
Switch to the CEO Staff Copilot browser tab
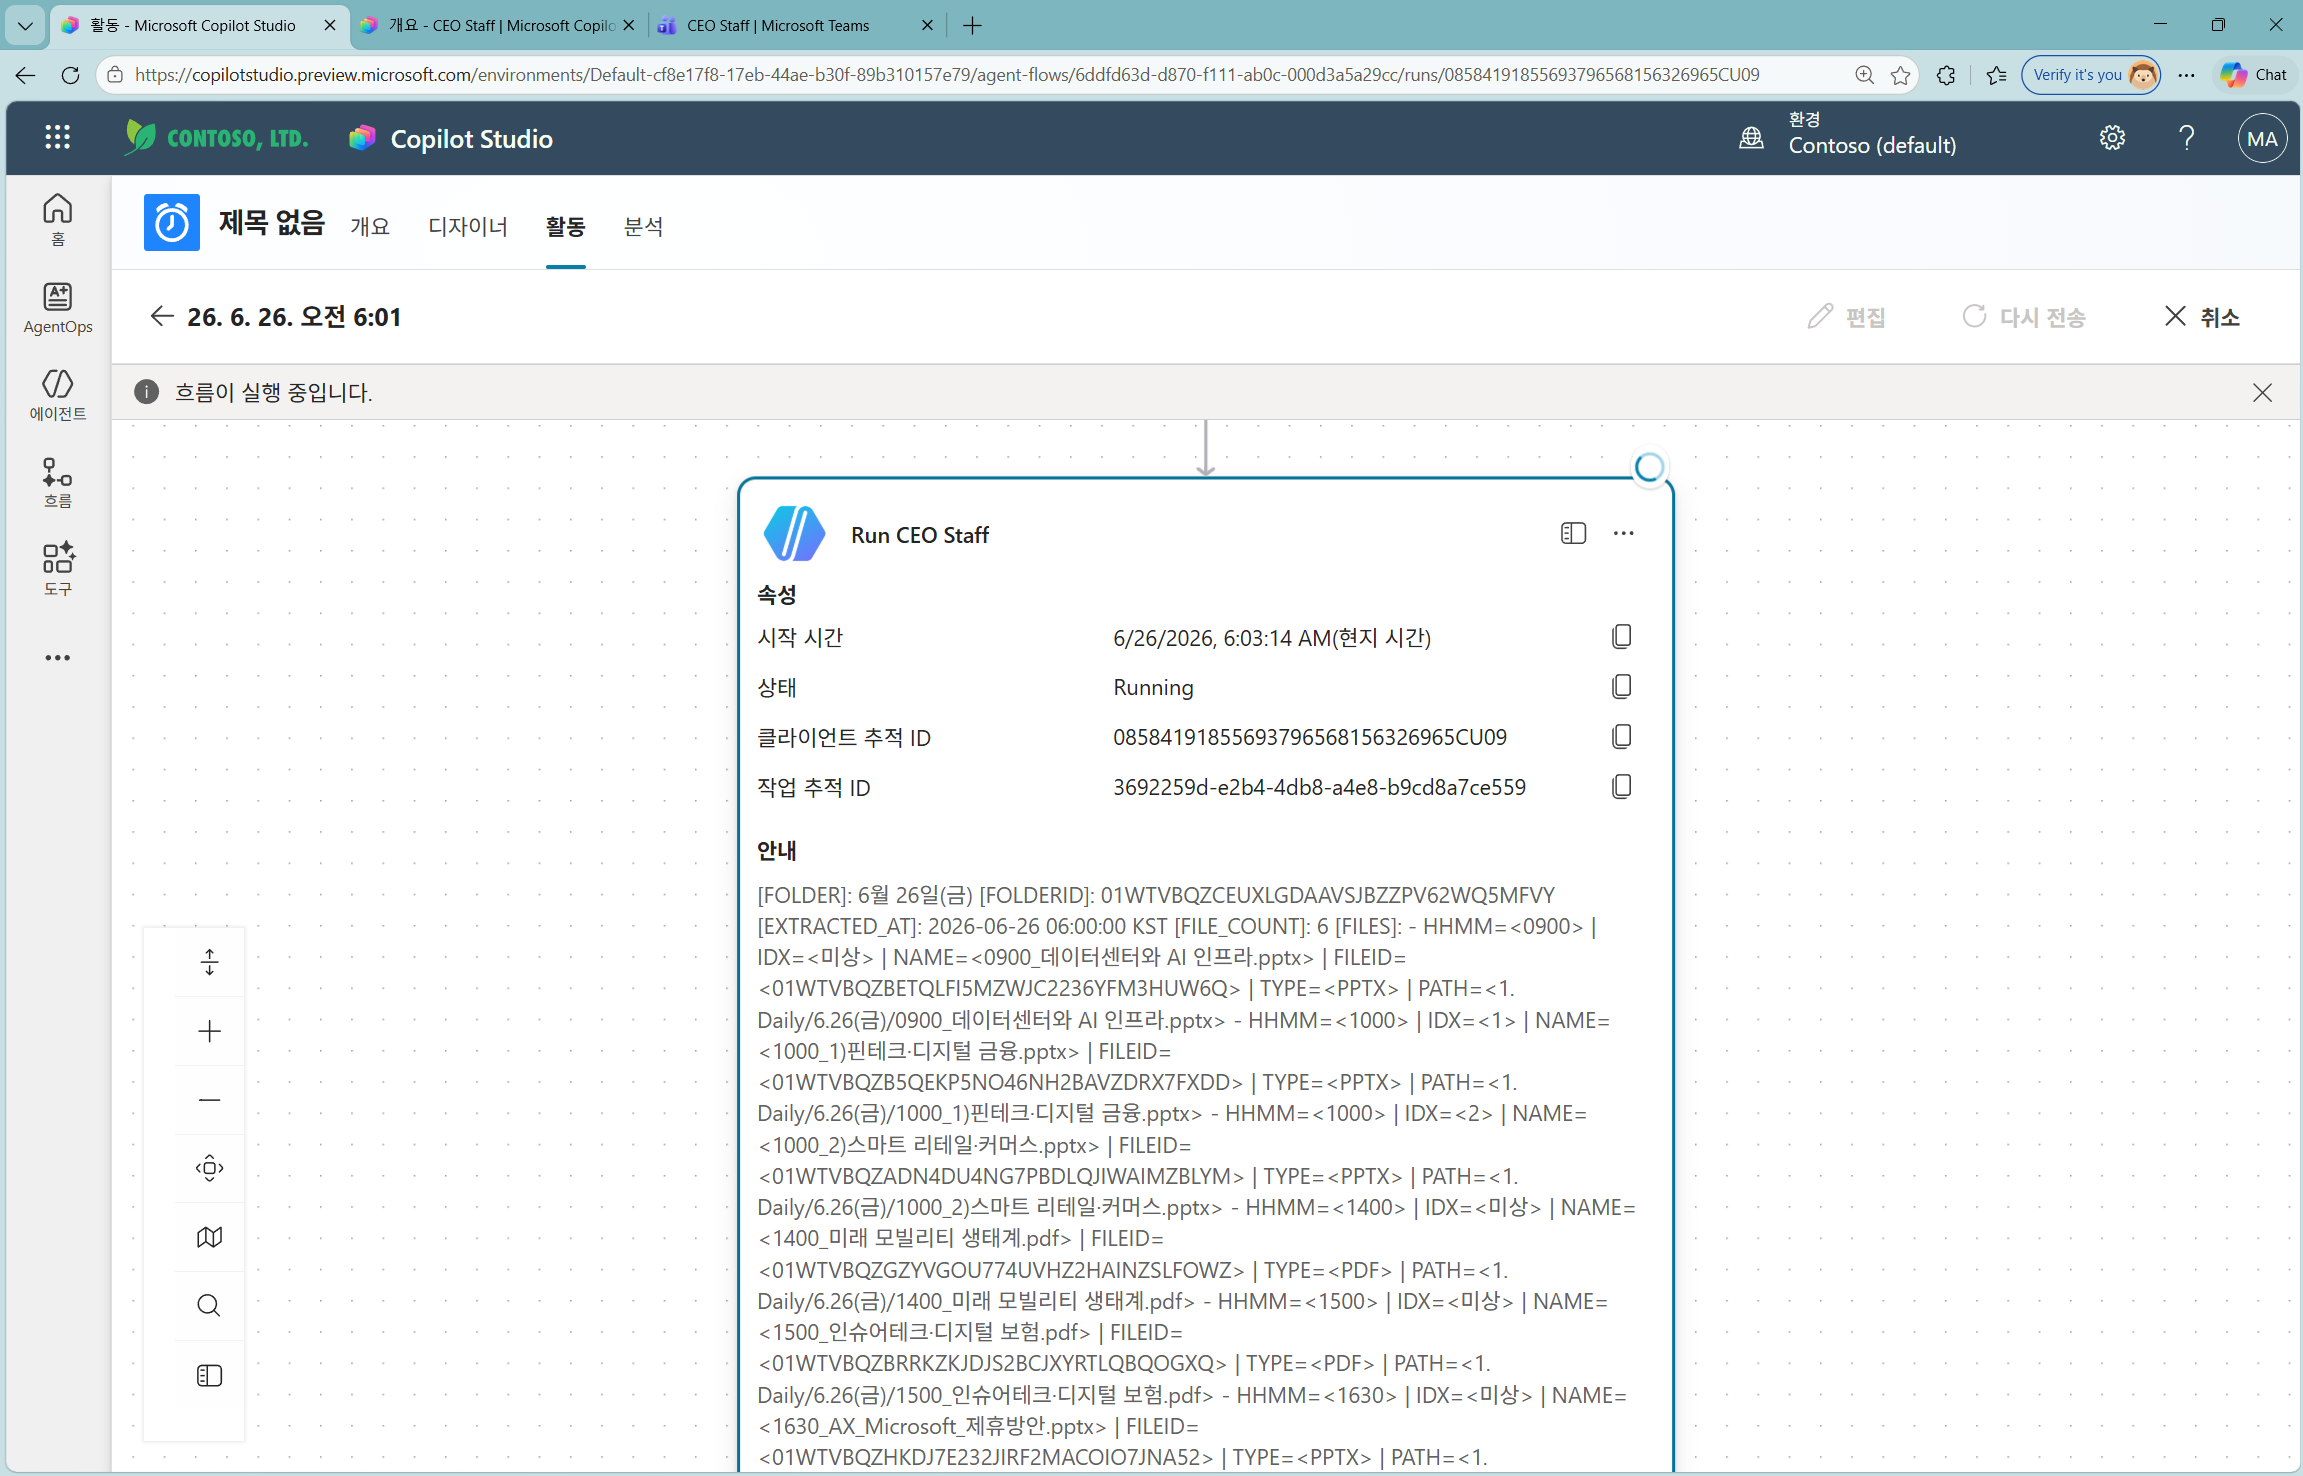tap(500, 25)
